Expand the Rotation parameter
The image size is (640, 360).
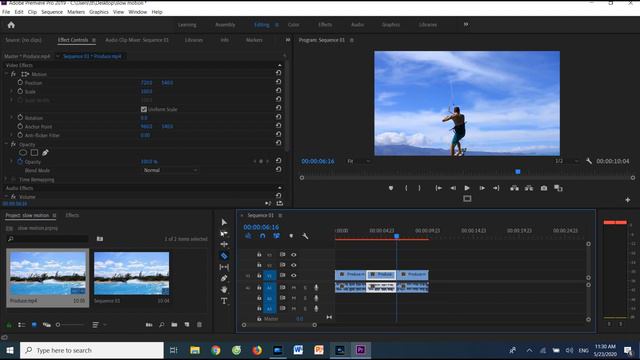point(11,118)
